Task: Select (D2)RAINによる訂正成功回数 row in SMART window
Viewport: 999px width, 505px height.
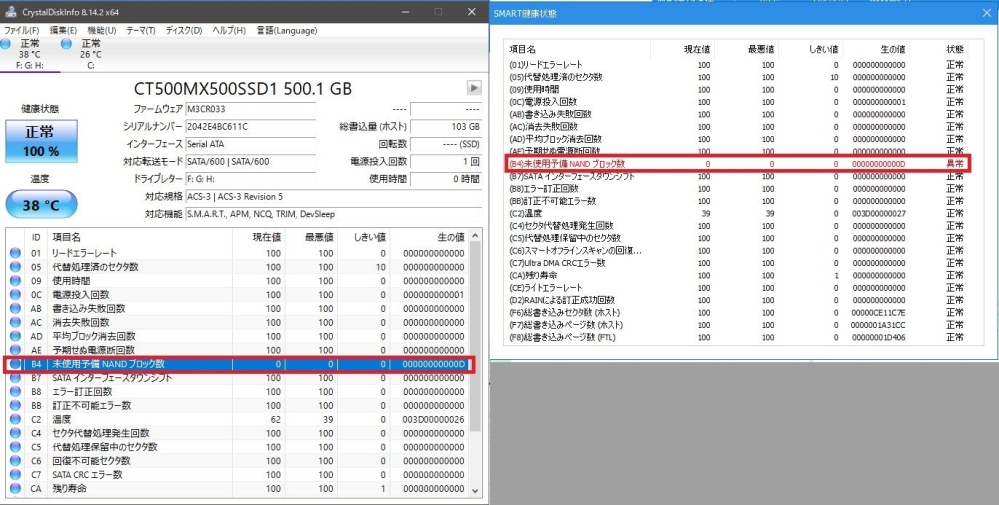Action: [x=737, y=300]
